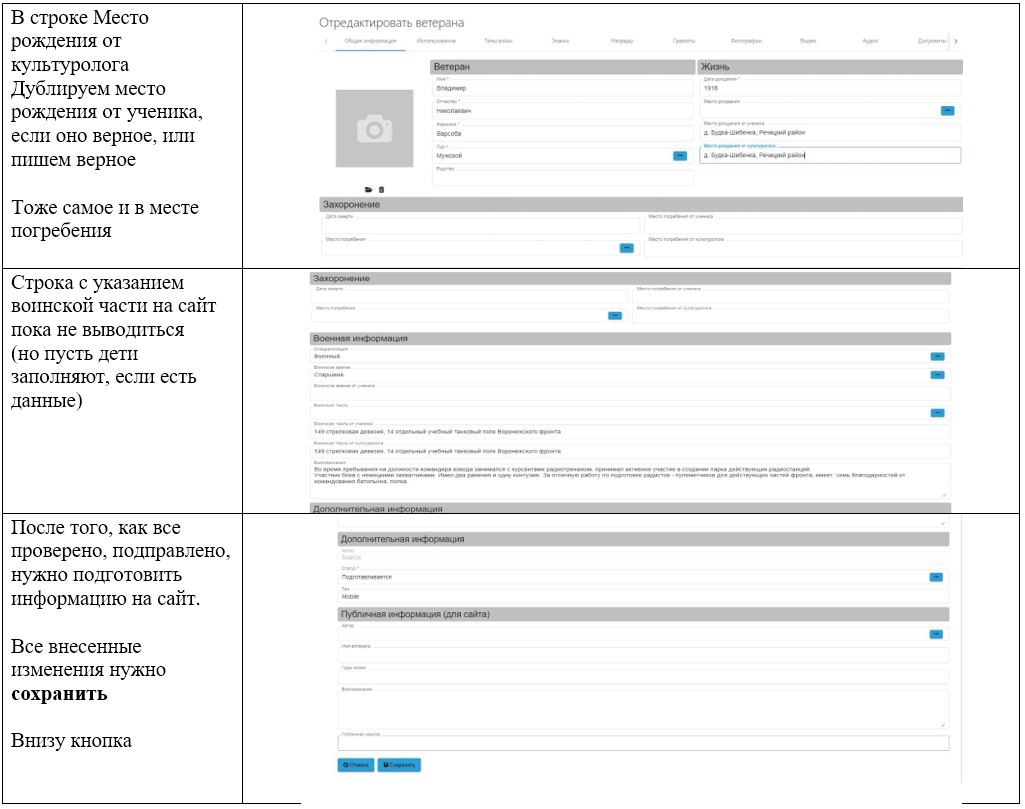
Task: Open the Место рождения lookup button
Action: pyautogui.click(x=947, y=110)
